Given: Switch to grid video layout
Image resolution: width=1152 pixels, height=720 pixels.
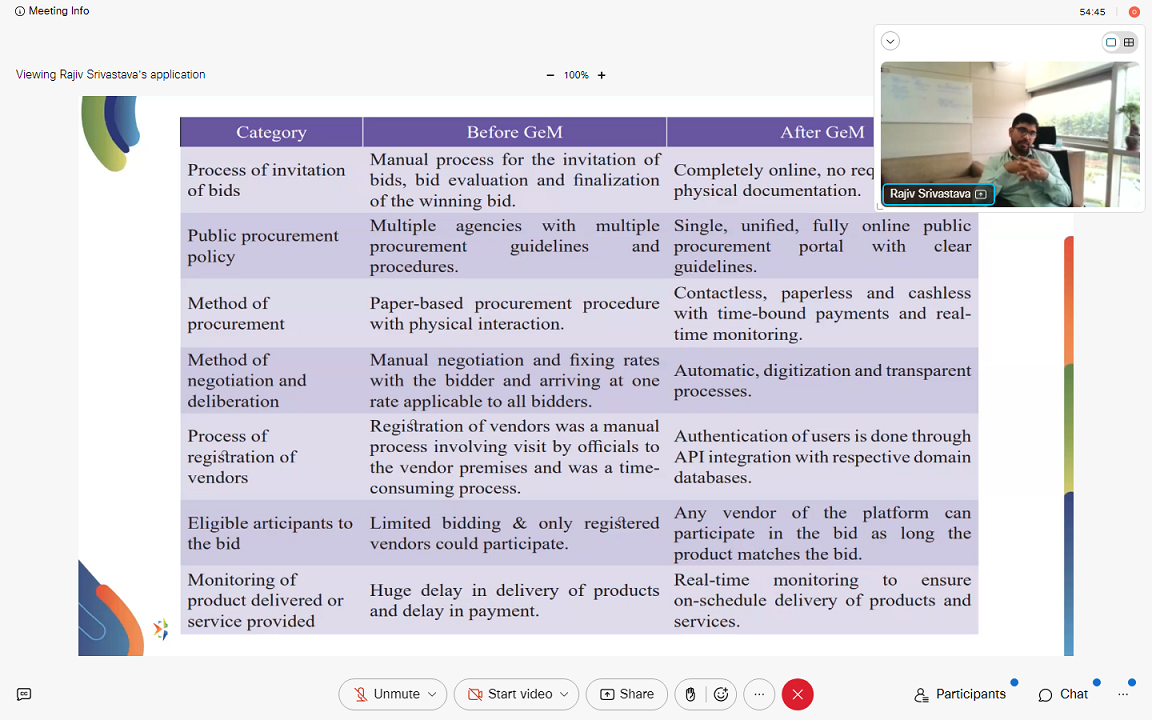Looking at the screenshot, I should (x=1129, y=43).
